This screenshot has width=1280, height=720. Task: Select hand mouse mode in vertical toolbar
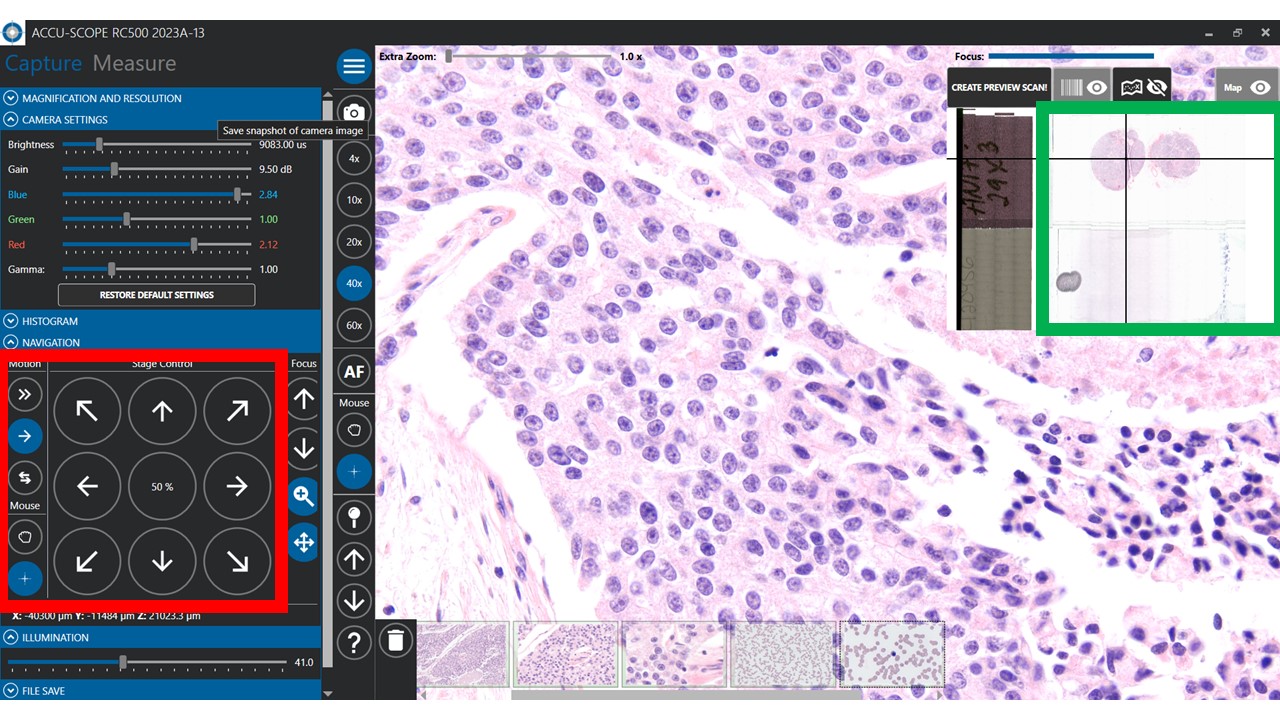pos(354,430)
